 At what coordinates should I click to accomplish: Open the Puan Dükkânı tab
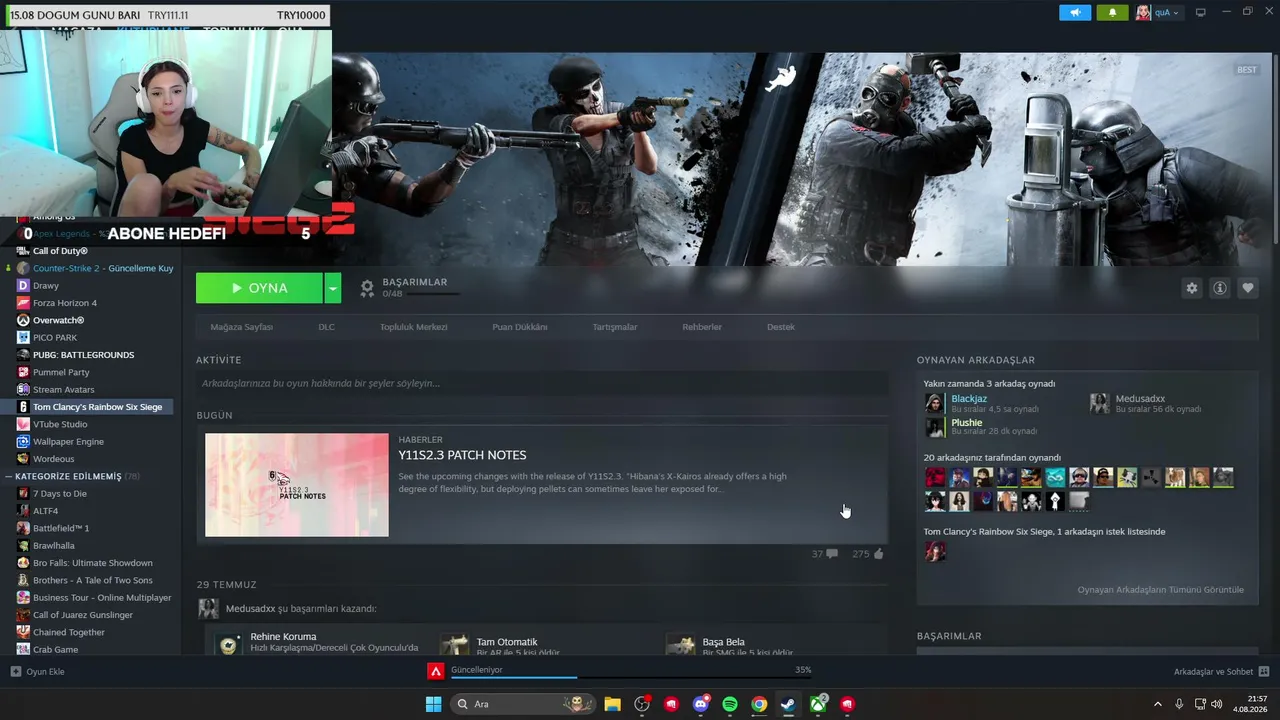coord(520,327)
